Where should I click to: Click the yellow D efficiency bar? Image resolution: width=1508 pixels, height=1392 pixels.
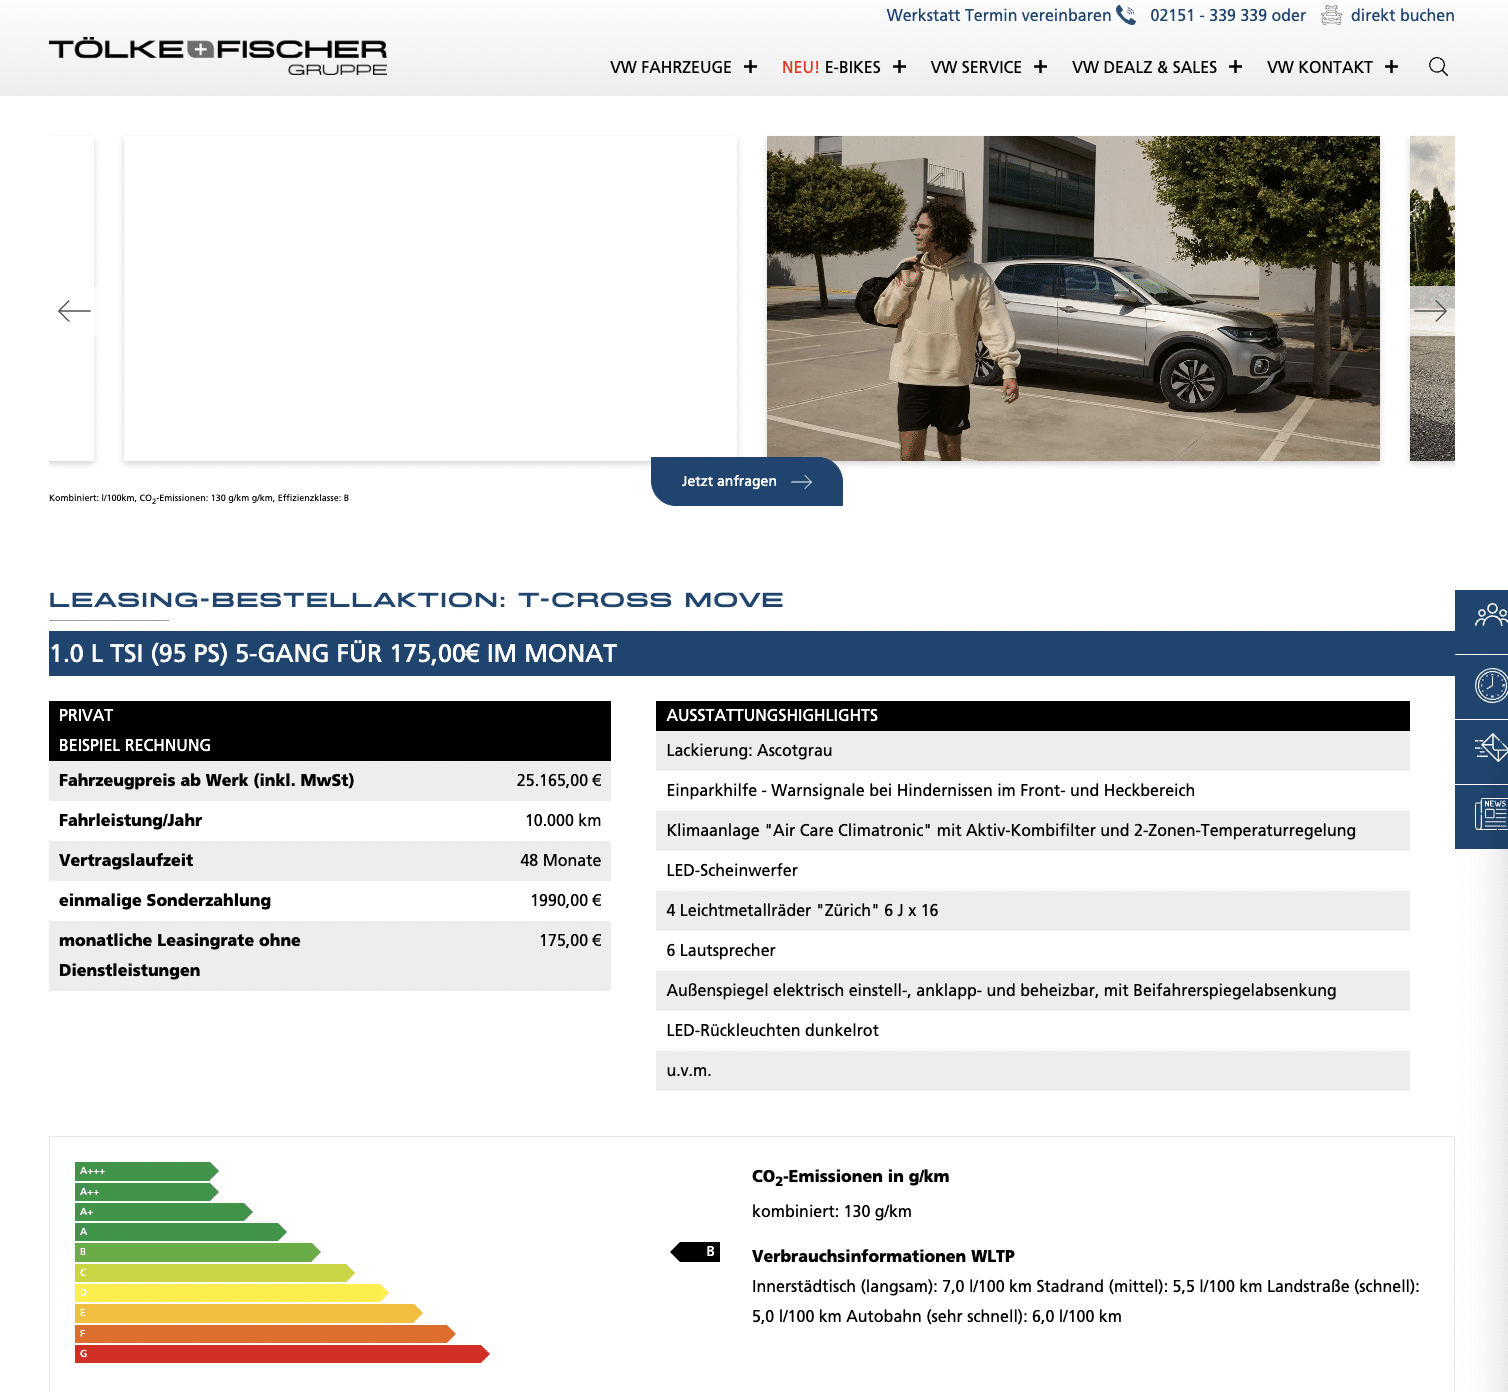point(231,1293)
